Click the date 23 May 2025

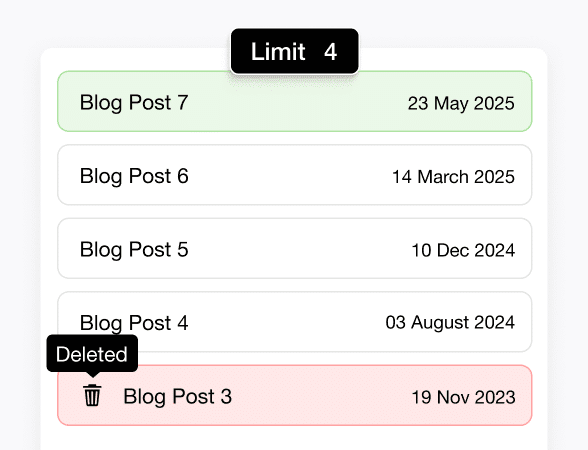[461, 103]
